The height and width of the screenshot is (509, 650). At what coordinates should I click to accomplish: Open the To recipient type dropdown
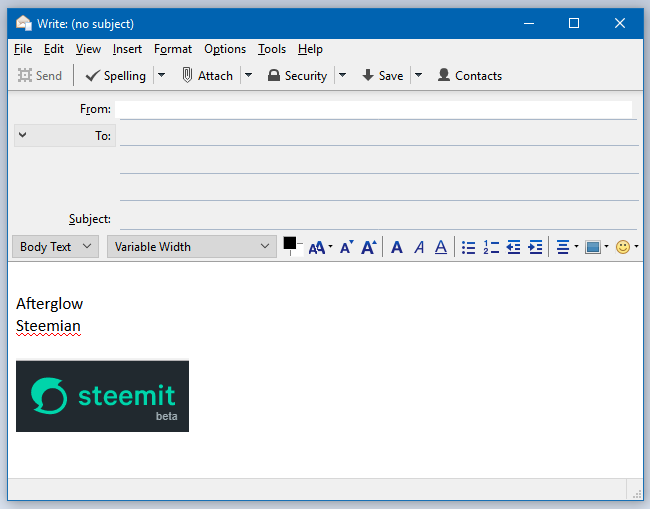pos(65,136)
